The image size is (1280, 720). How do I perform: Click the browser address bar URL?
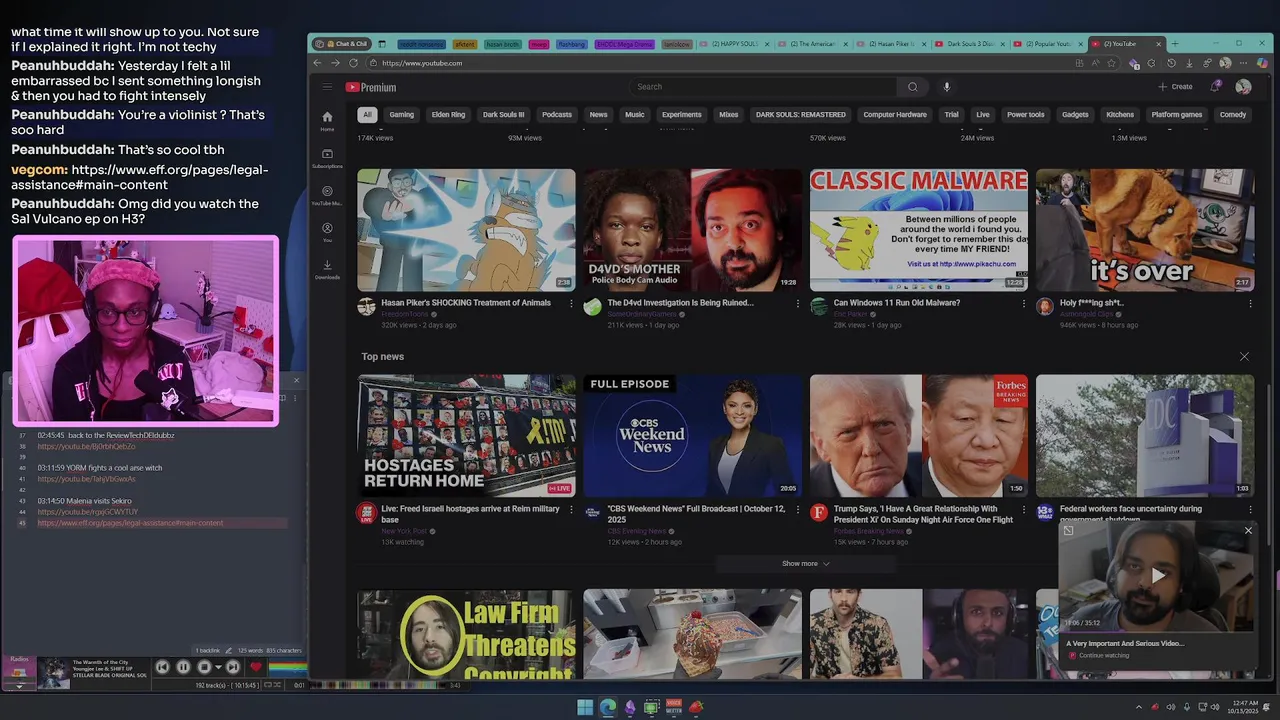[422, 63]
